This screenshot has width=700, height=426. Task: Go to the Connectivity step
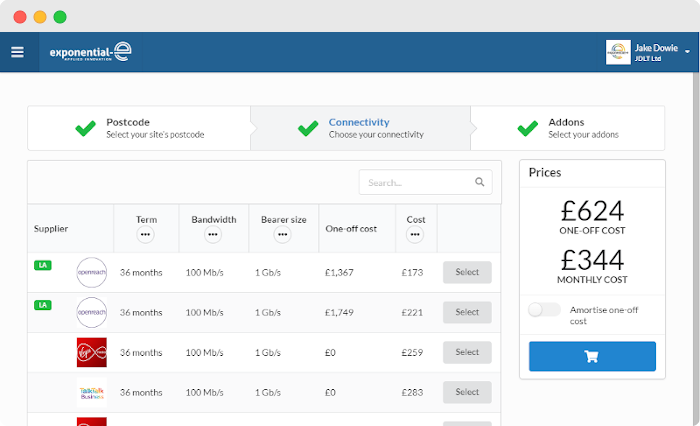click(x=361, y=128)
